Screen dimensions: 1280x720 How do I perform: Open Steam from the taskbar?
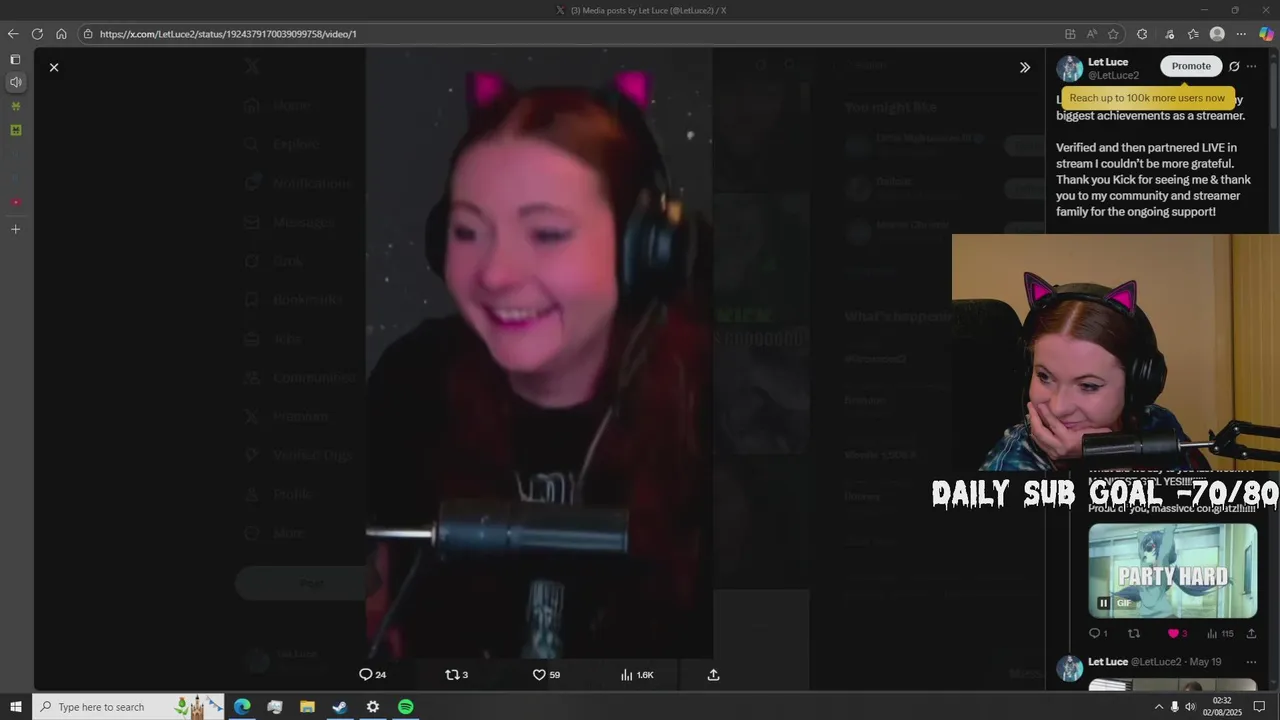click(x=340, y=707)
